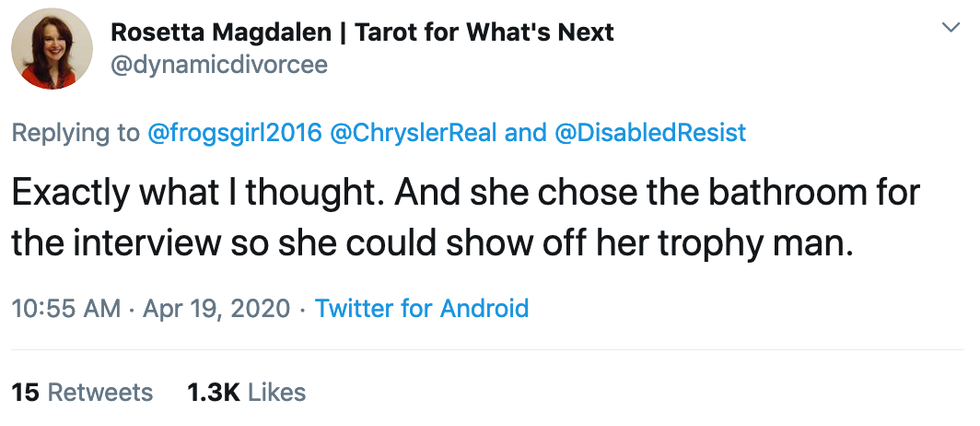Open the @frogsgirl2016 mention link

point(235,133)
